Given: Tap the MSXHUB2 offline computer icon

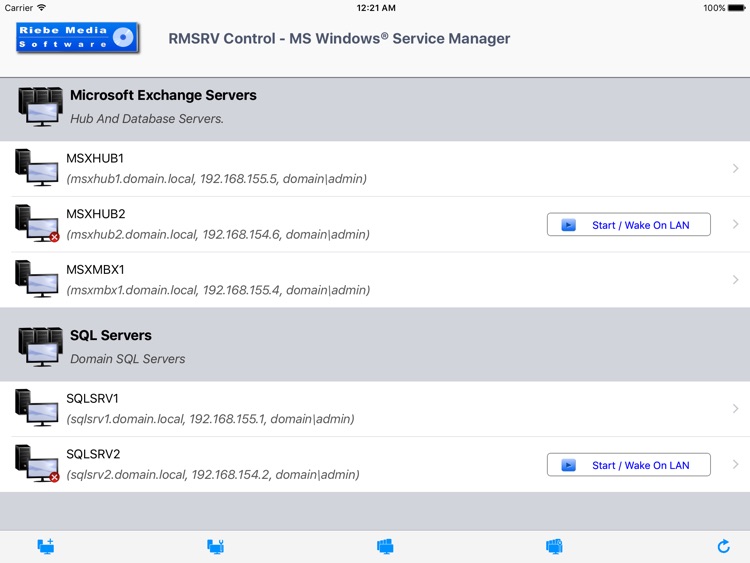Looking at the screenshot, I should [x=36, y=223].
